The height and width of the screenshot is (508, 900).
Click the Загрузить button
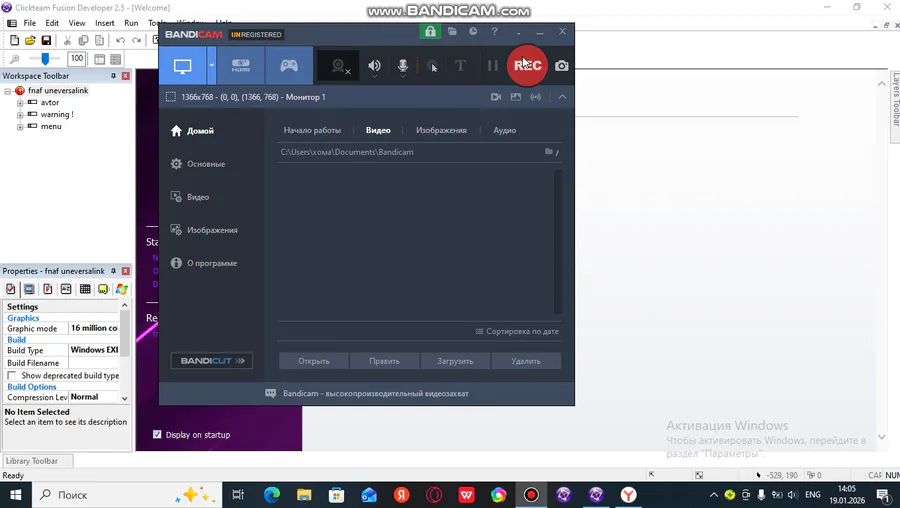pyautogui.click(x=455, y=361)
